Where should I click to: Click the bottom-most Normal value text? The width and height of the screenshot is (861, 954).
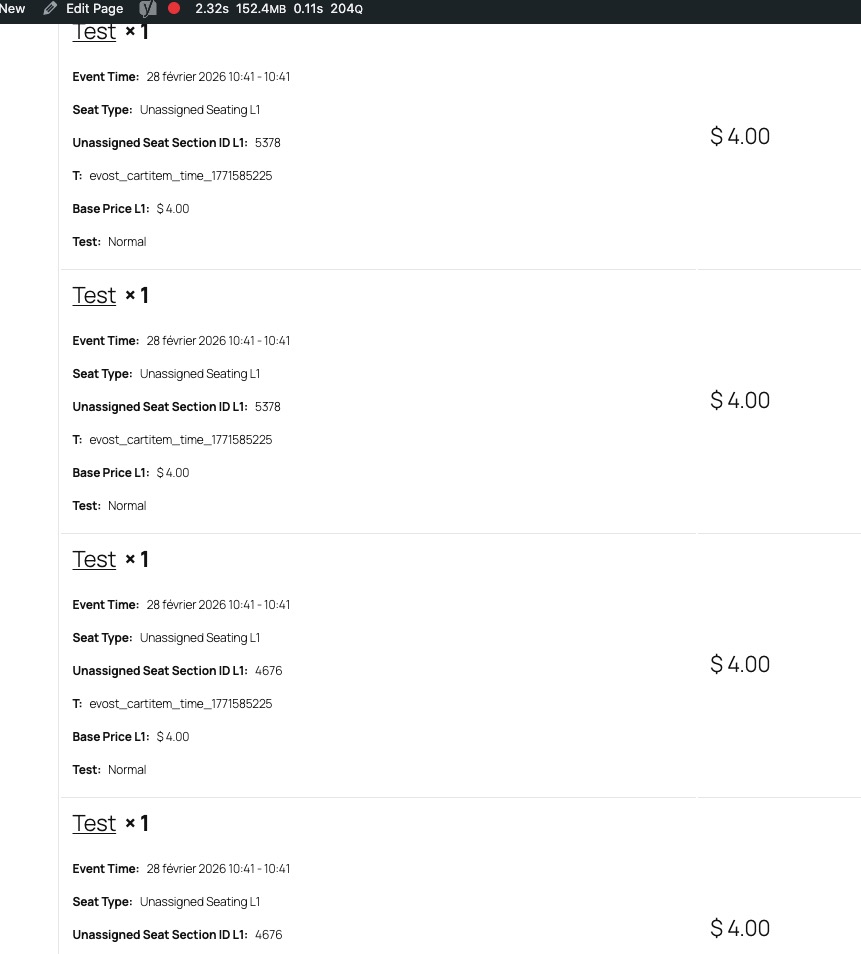[x=127, y=770]
